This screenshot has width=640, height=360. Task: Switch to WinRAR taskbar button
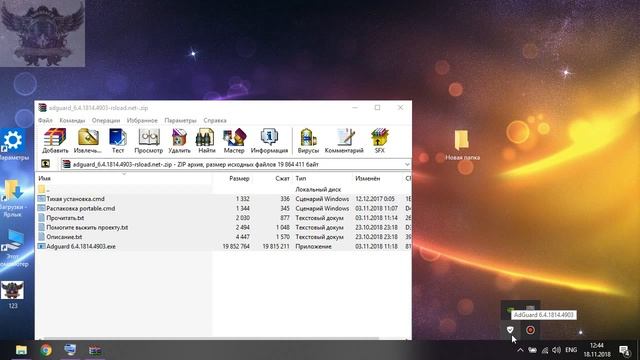(x=95, y=350)
